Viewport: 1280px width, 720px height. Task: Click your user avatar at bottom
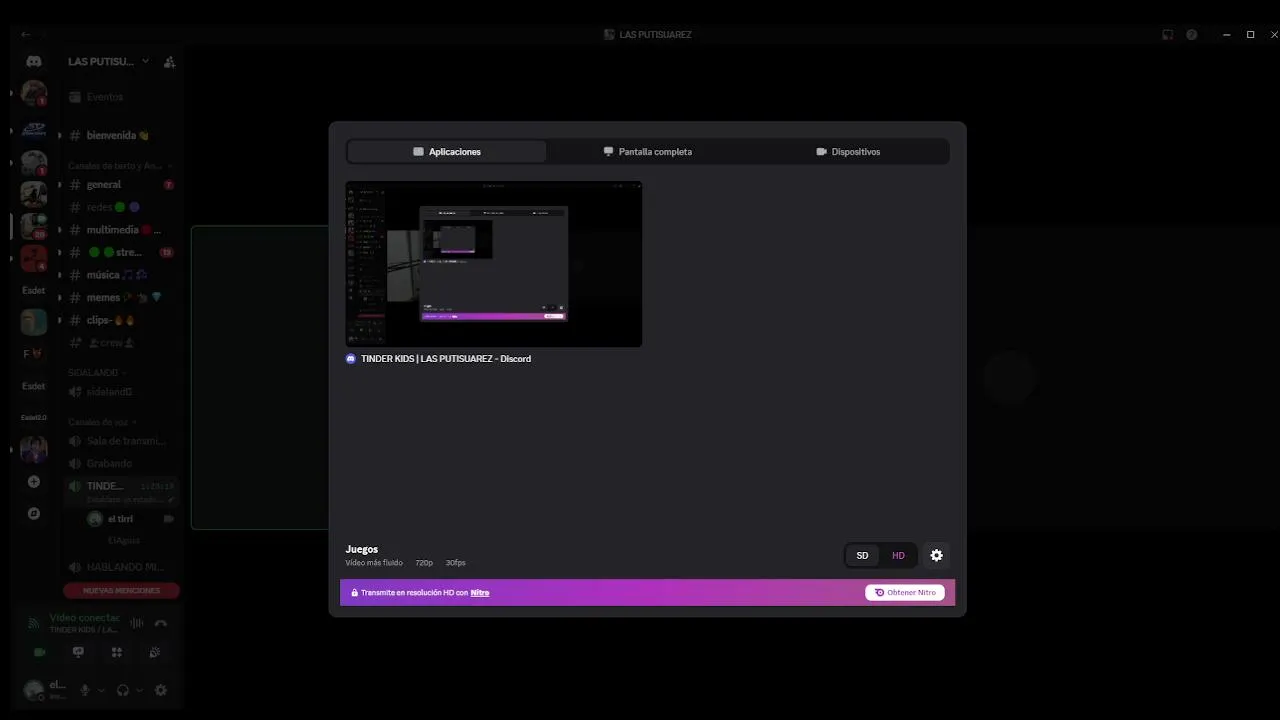(34, 690)
